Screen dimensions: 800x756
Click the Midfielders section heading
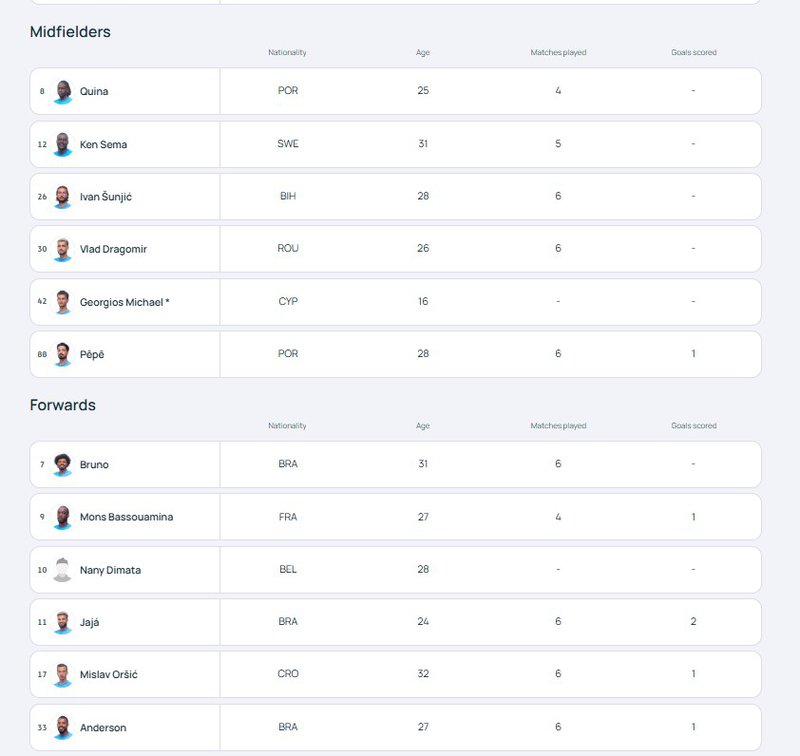pos(70,32)
